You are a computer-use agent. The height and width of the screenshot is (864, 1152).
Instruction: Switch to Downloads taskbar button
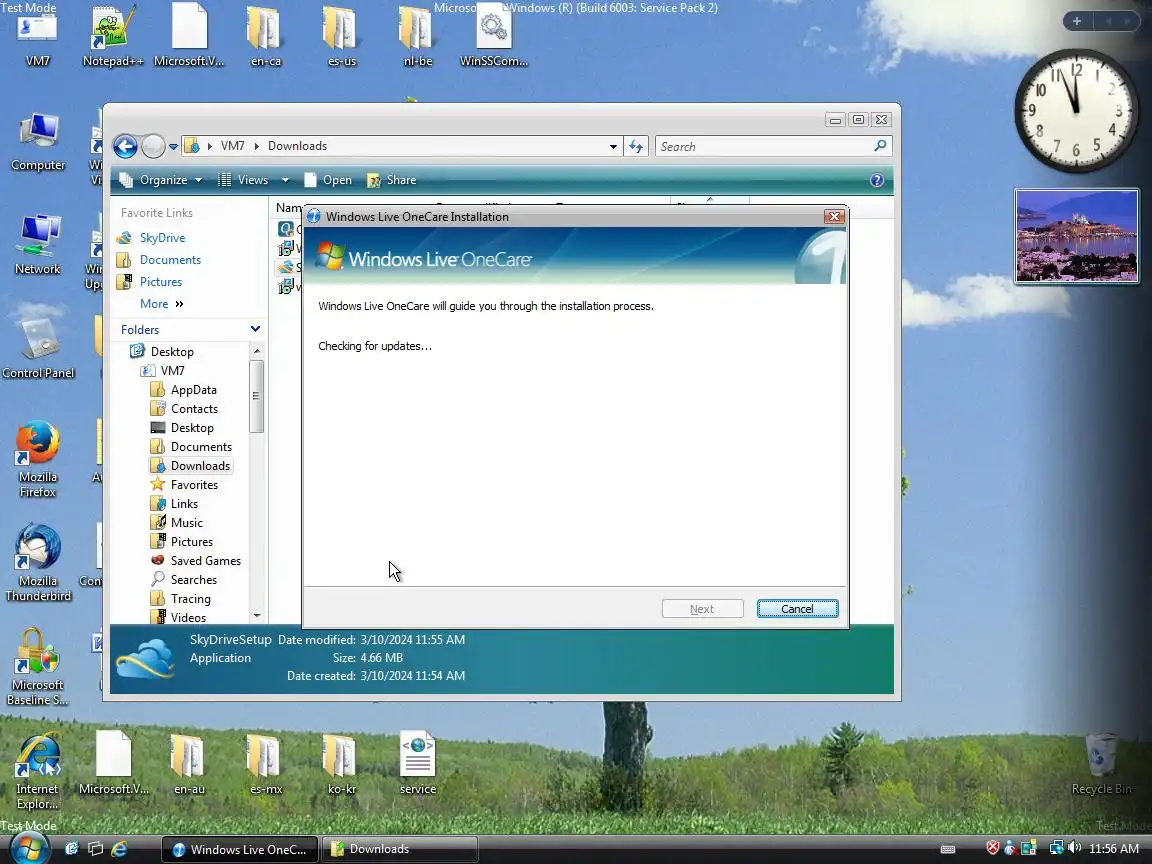(400, 849)
